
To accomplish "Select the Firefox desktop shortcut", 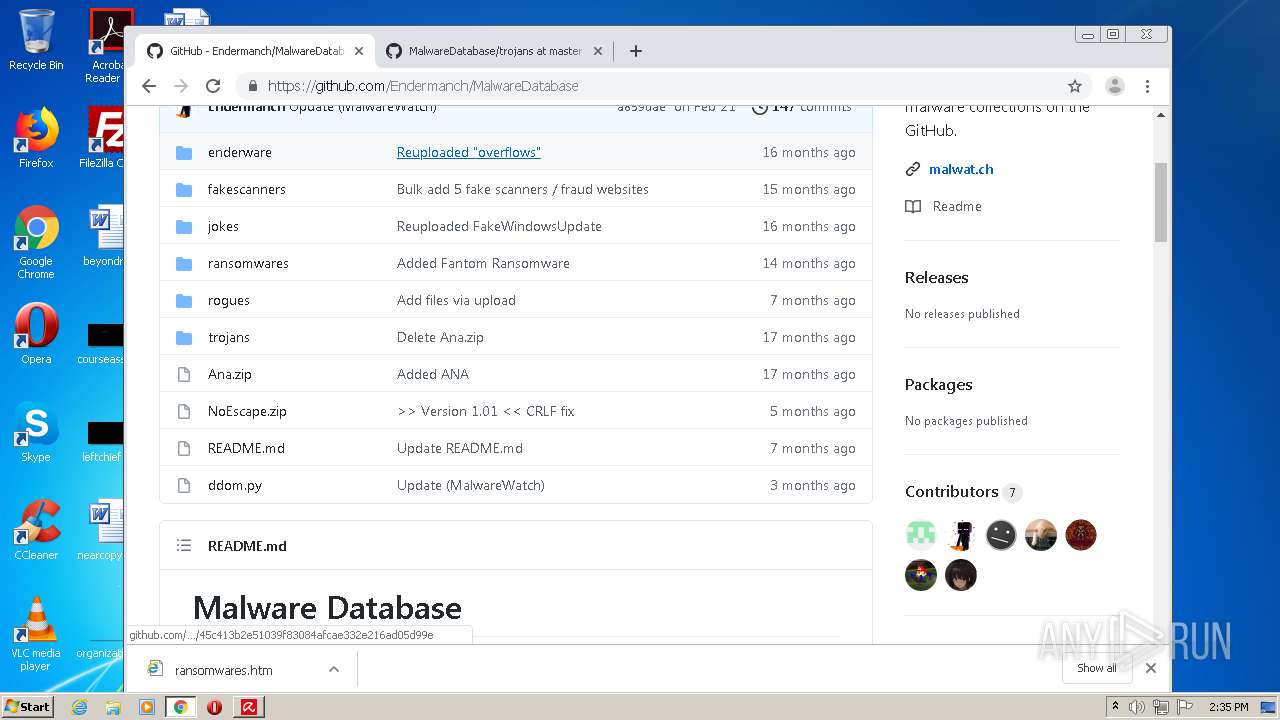I will (x=36, y=138).
